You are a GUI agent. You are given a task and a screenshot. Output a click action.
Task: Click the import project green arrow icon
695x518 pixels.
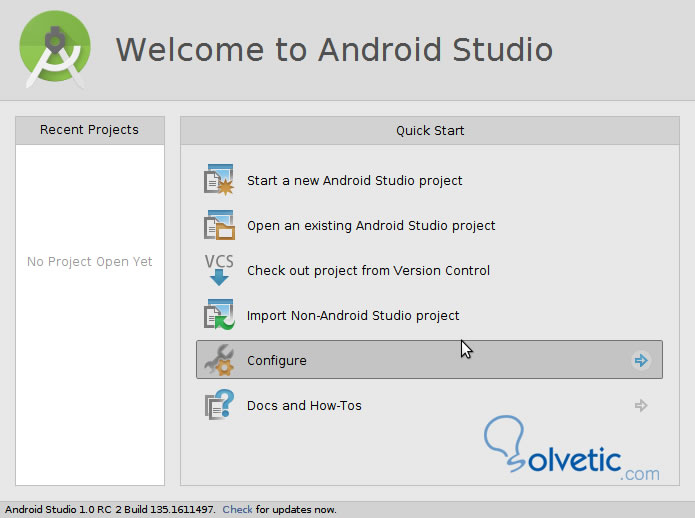[219, 315]
